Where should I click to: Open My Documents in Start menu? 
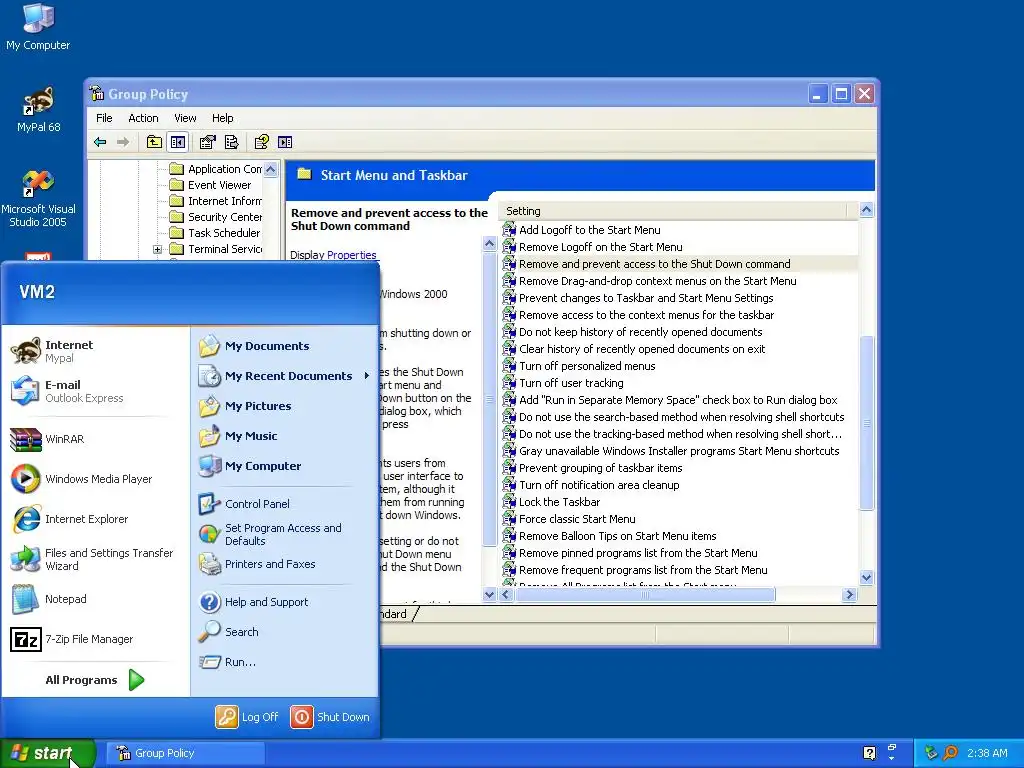click(254, 346)
